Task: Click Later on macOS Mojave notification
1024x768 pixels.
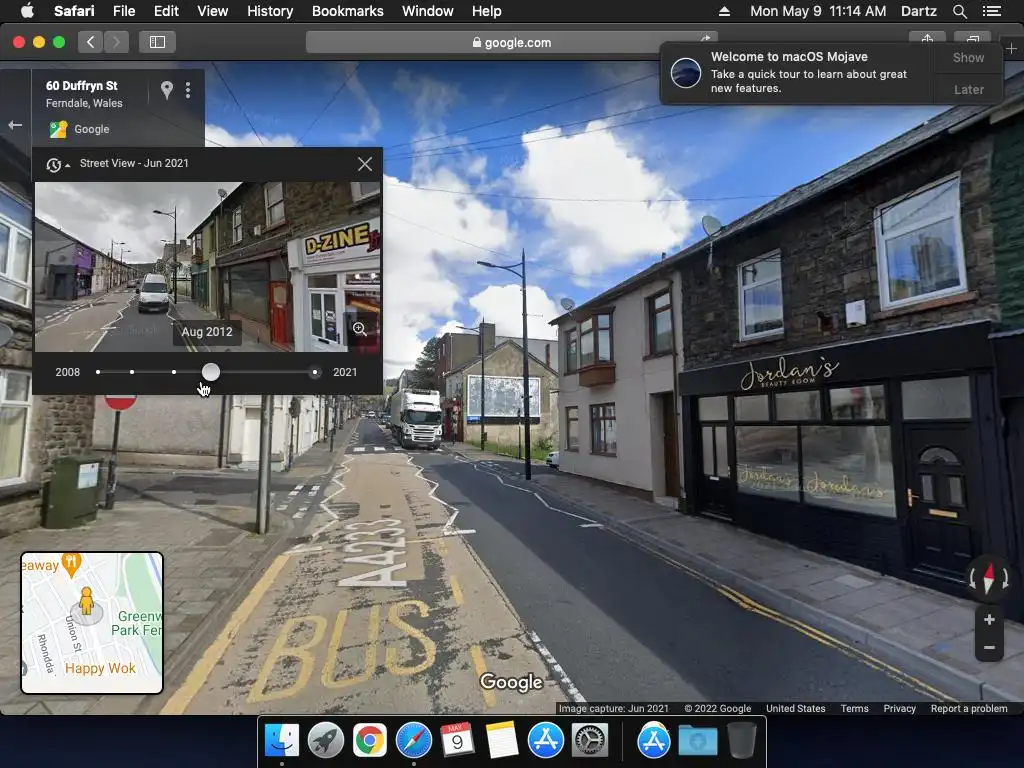Action: 968,89
